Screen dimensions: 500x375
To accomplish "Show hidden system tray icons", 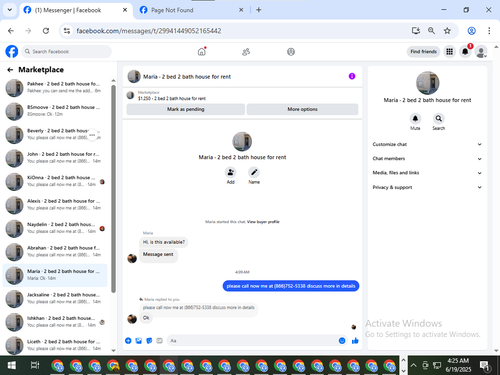I will 413,365.
